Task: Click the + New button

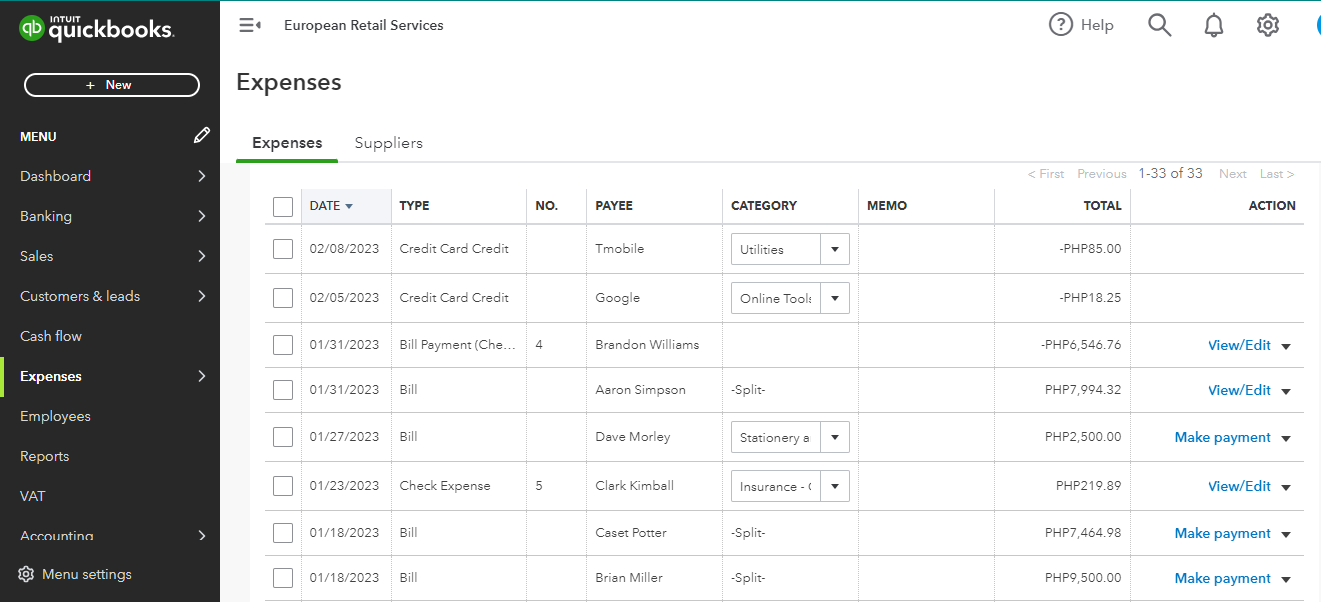Action: [112, 85]
